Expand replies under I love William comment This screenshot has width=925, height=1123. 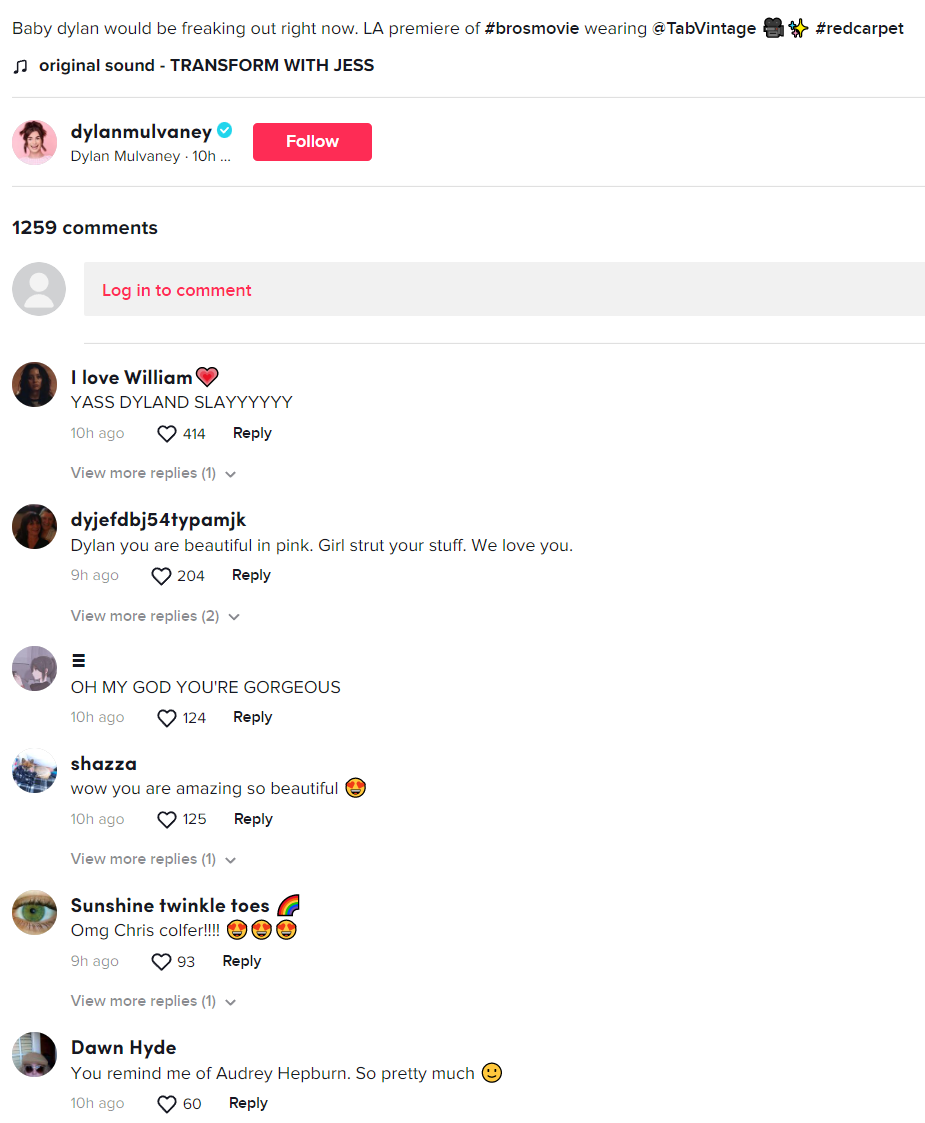tap(153, 473)
